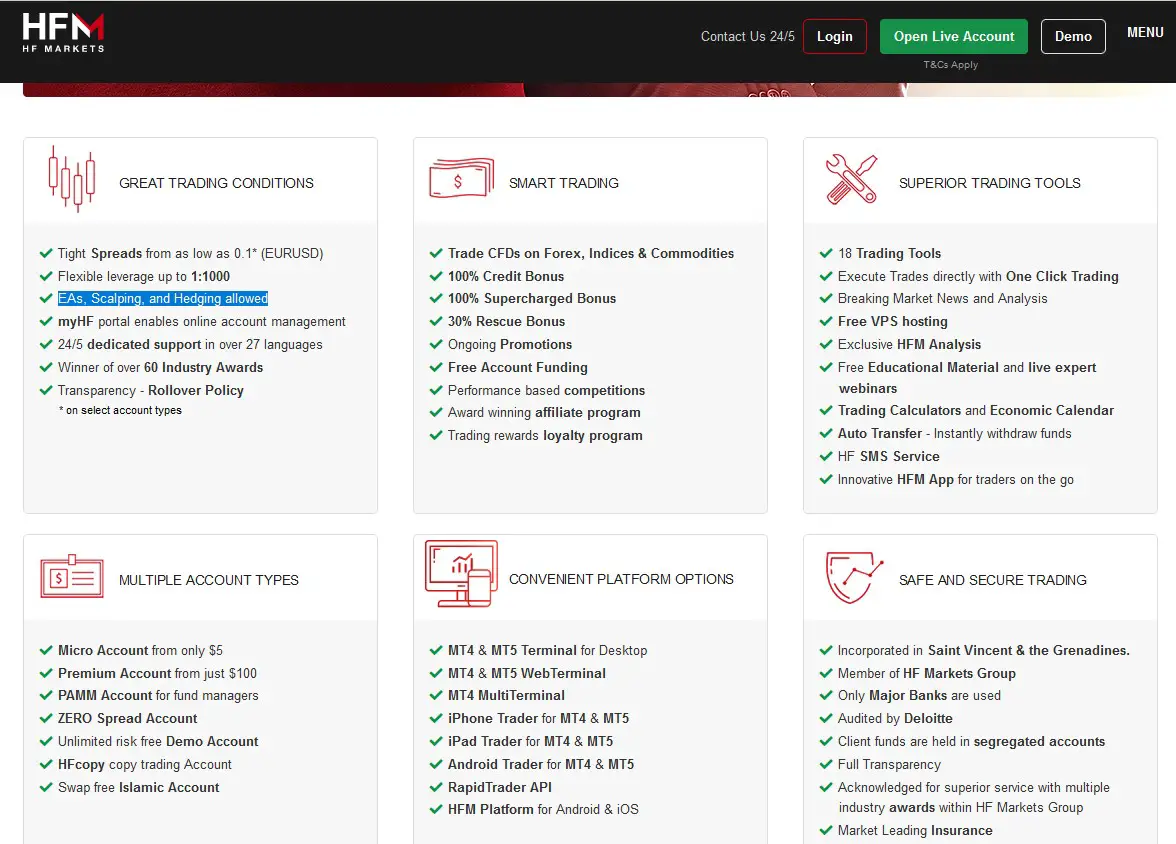The image size is (1176, 844).
Task: Click MT4 & MT5 WebTerminal
Action: (526, 673)
